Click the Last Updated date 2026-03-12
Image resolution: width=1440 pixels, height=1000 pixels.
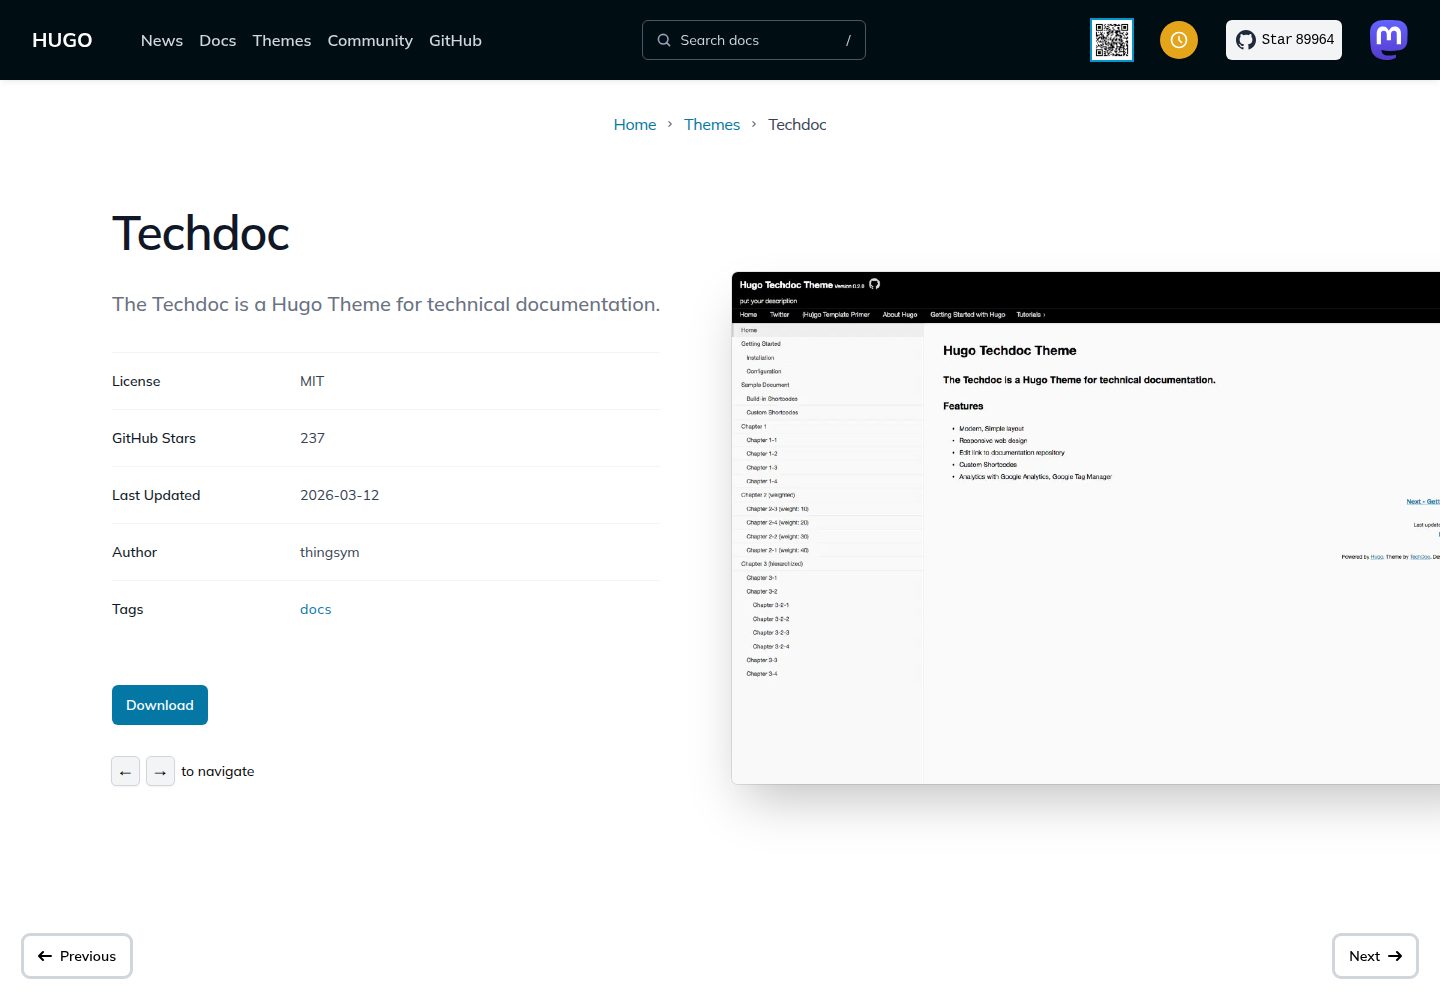[340, 495]
